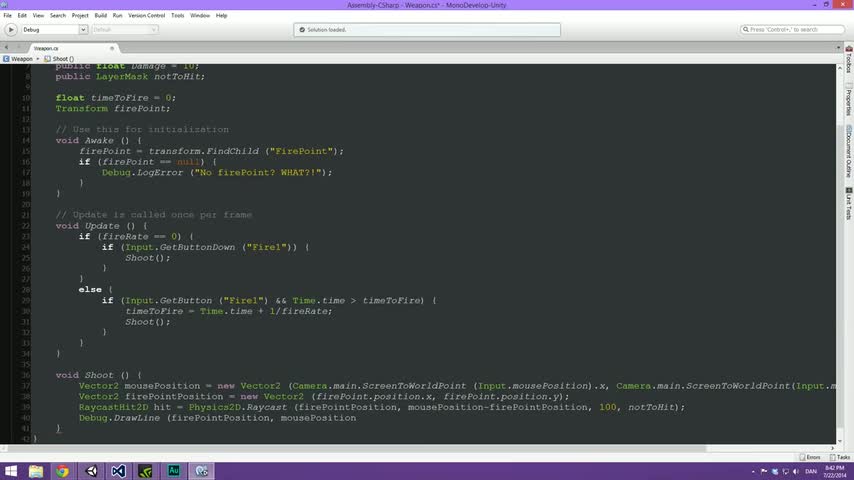Screen dimensions: 854x480
Task: Open the Help menu
Action: 221,16
